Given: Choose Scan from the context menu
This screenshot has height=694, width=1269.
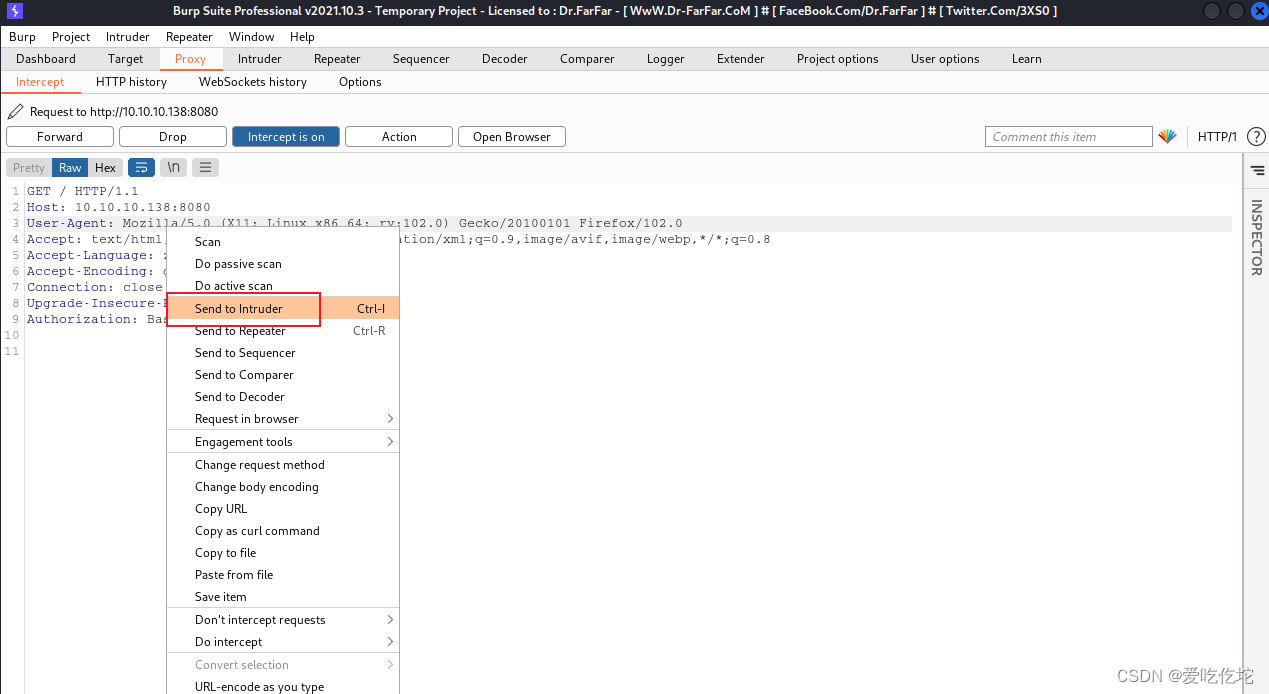Looking at the screenshot, I should (x=283, y=242).
